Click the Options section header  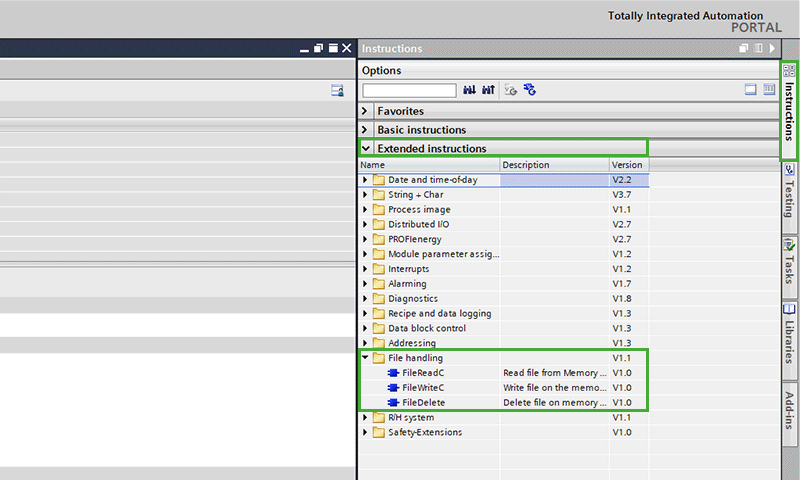568,70
